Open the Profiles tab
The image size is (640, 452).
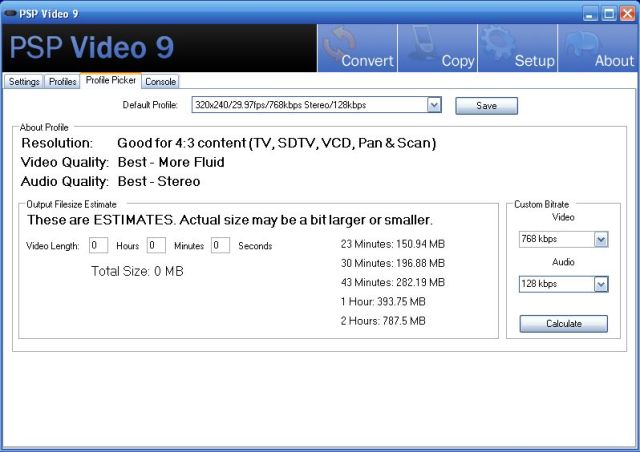[x=63, y=82]
